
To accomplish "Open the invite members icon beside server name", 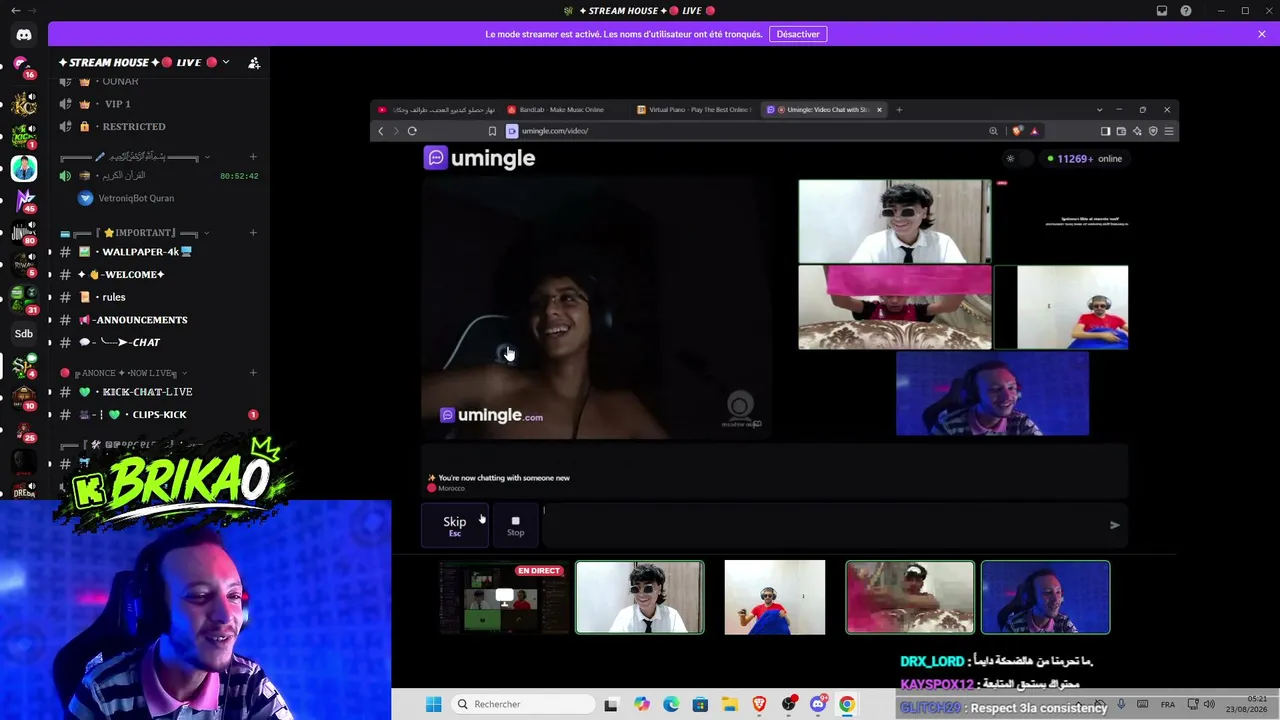I will [x=254, y=63].
